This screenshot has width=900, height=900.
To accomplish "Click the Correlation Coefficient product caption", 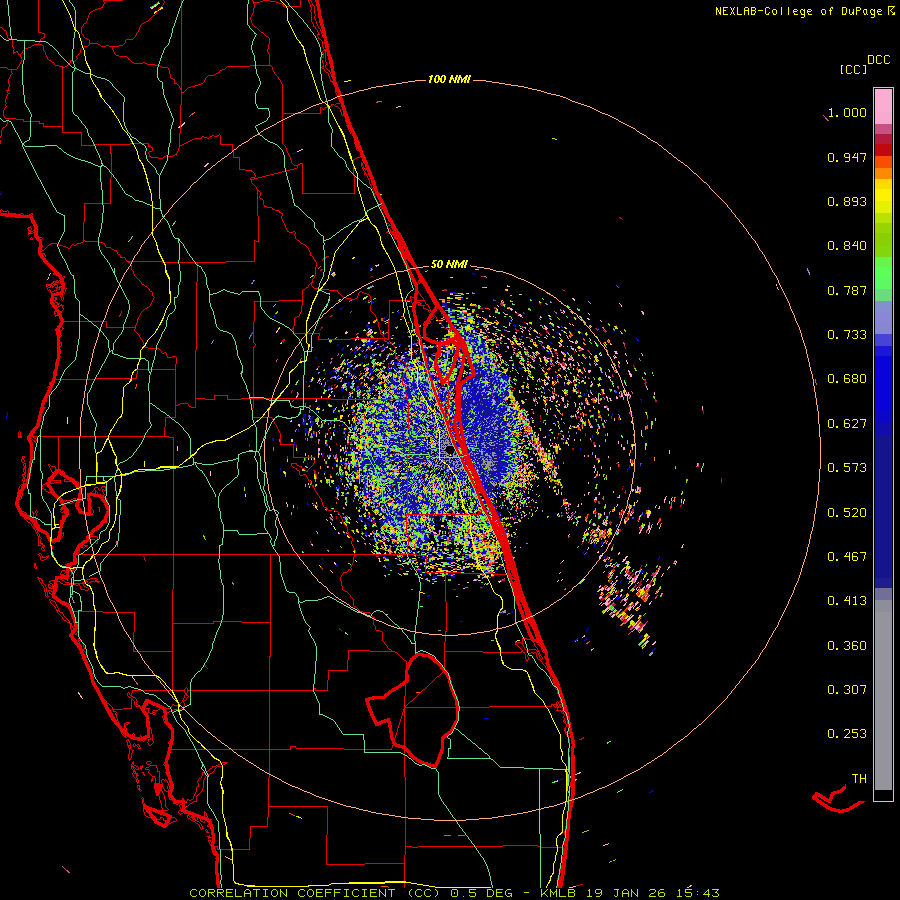I will [x=454, y=893].
